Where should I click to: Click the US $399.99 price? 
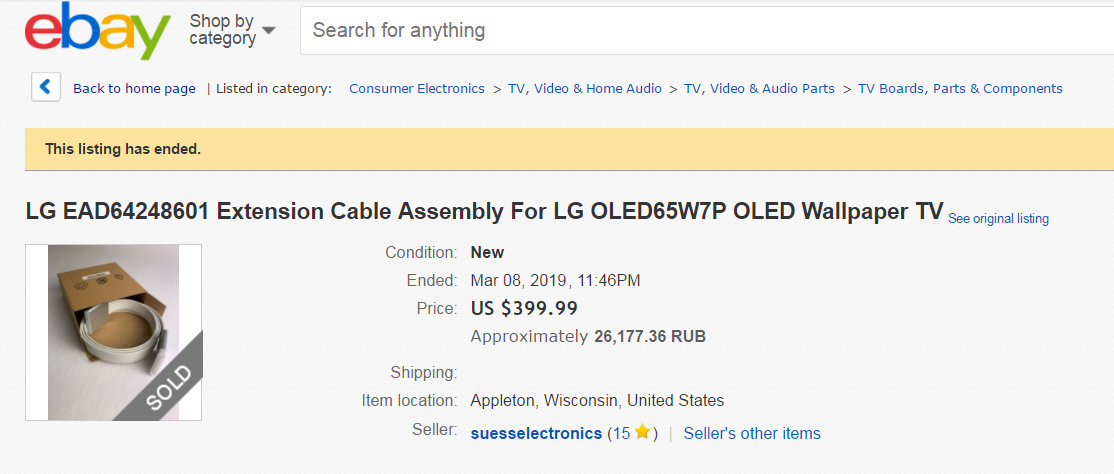click(x=524, y=308)
